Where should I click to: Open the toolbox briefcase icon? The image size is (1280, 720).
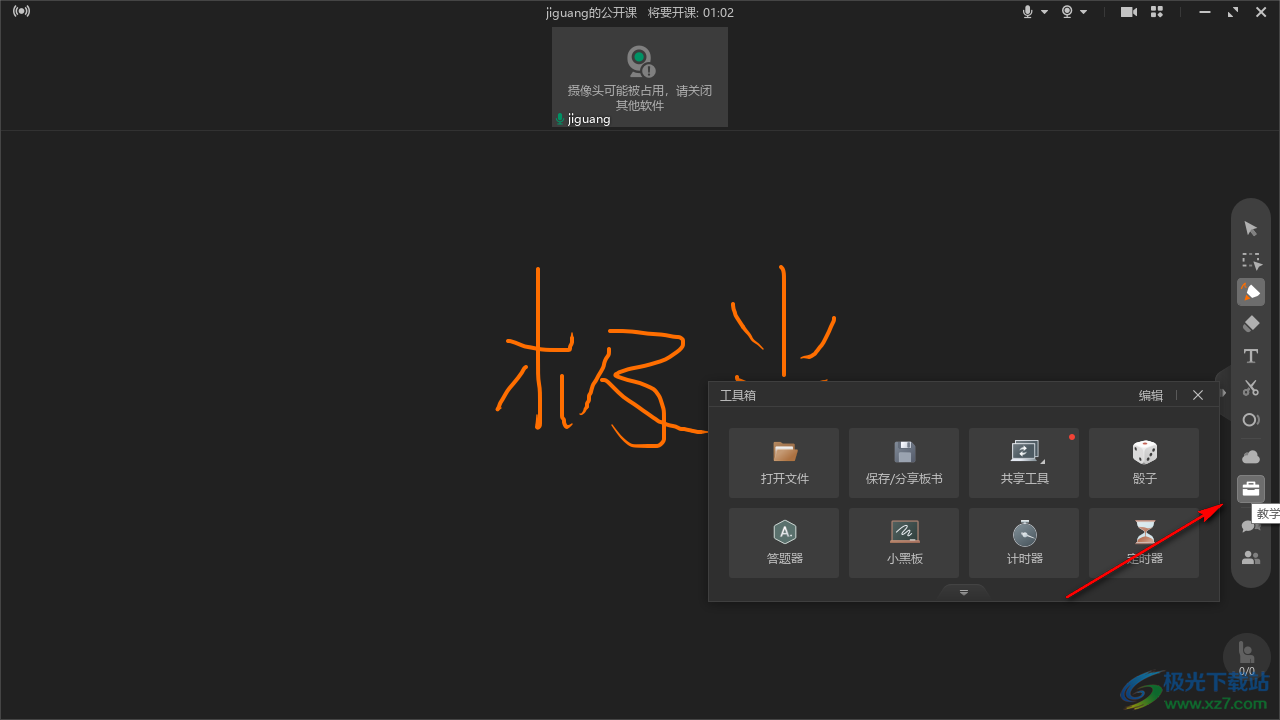tap(1251, 489)
